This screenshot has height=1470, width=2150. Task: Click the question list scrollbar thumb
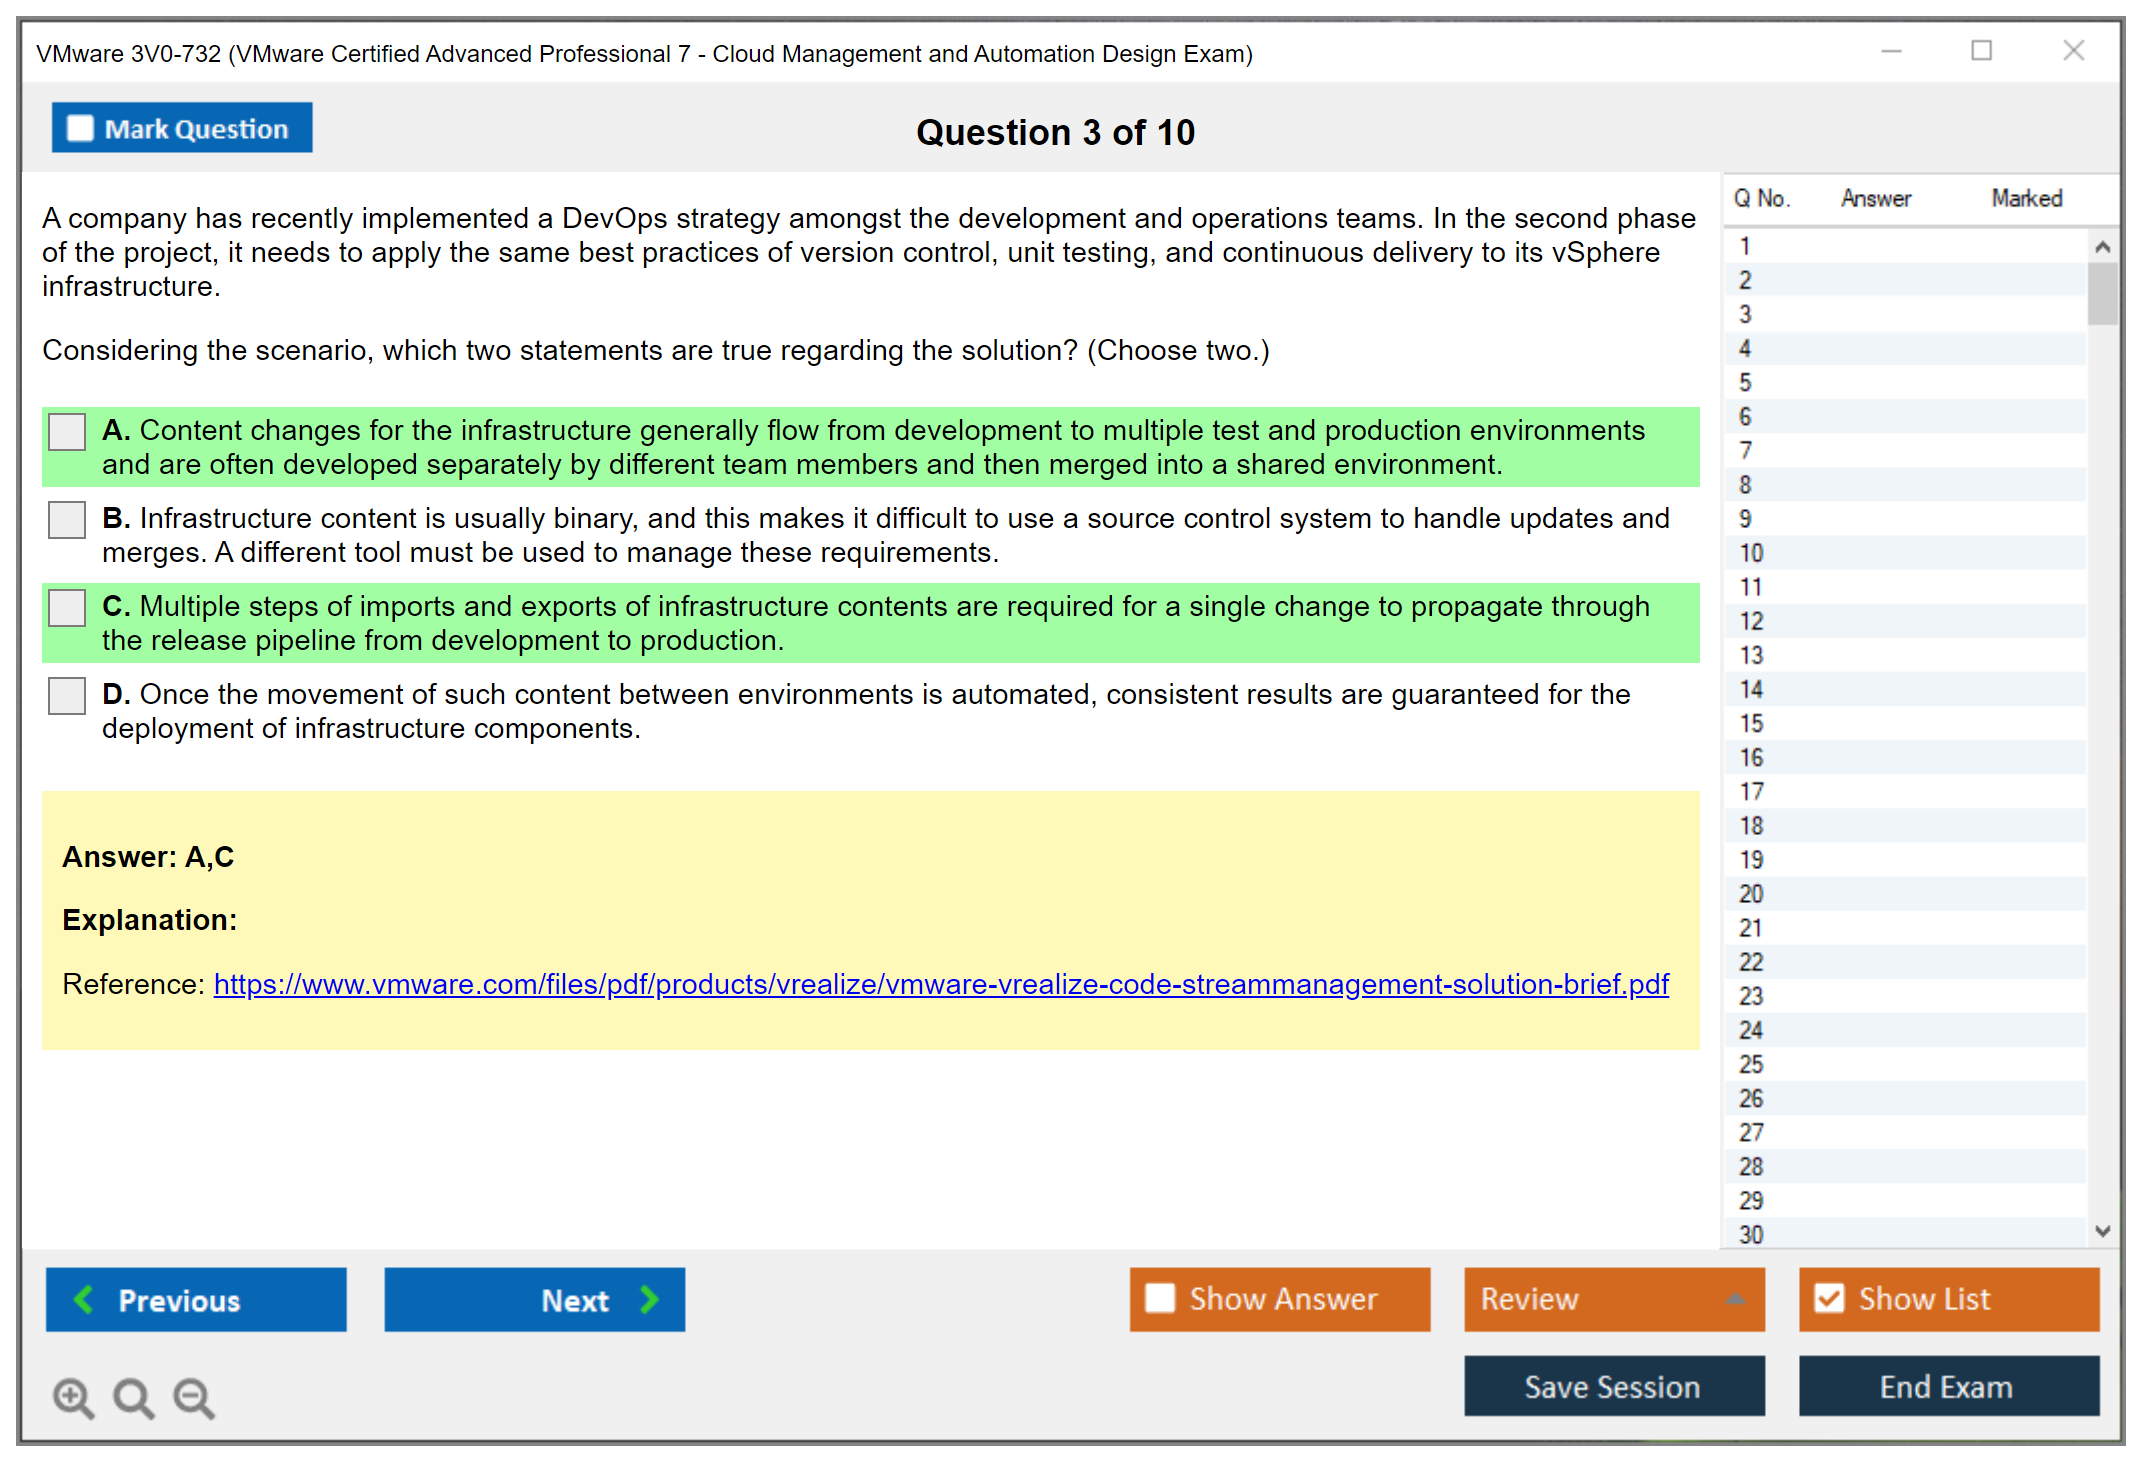pos(2102,294)
